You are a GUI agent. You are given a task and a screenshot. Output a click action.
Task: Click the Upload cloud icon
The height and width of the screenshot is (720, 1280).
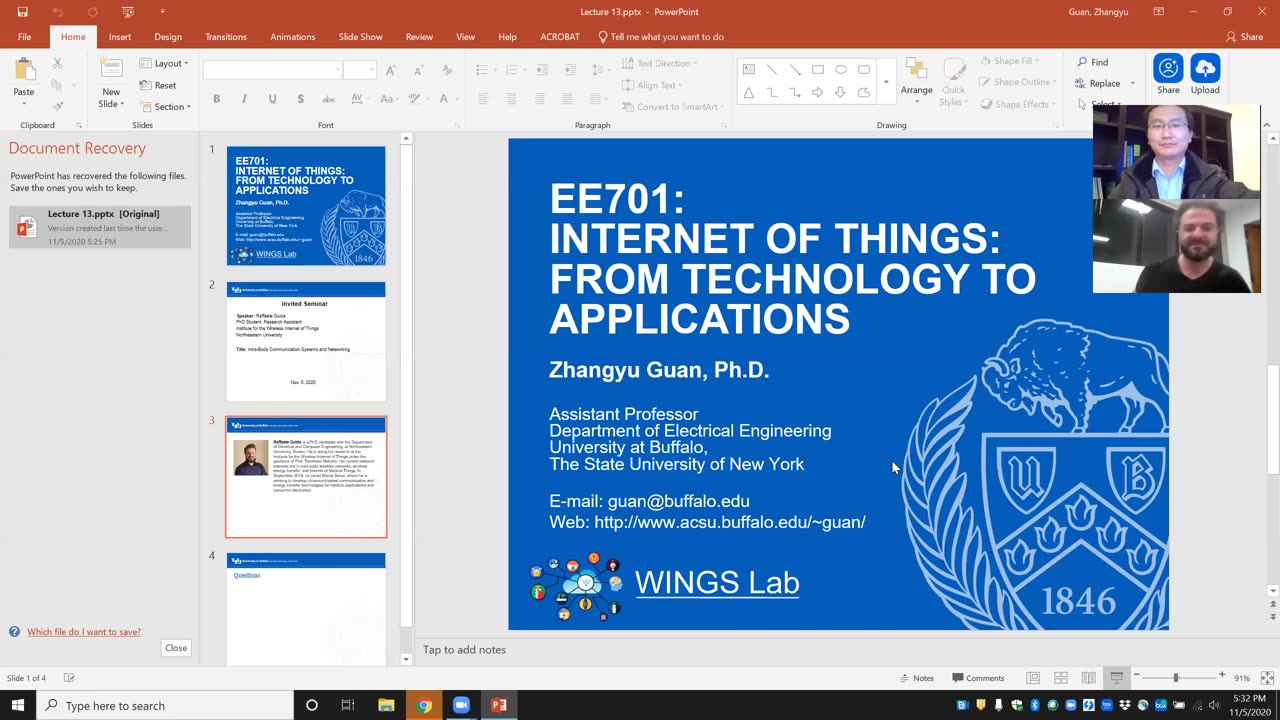(1205, 68)
